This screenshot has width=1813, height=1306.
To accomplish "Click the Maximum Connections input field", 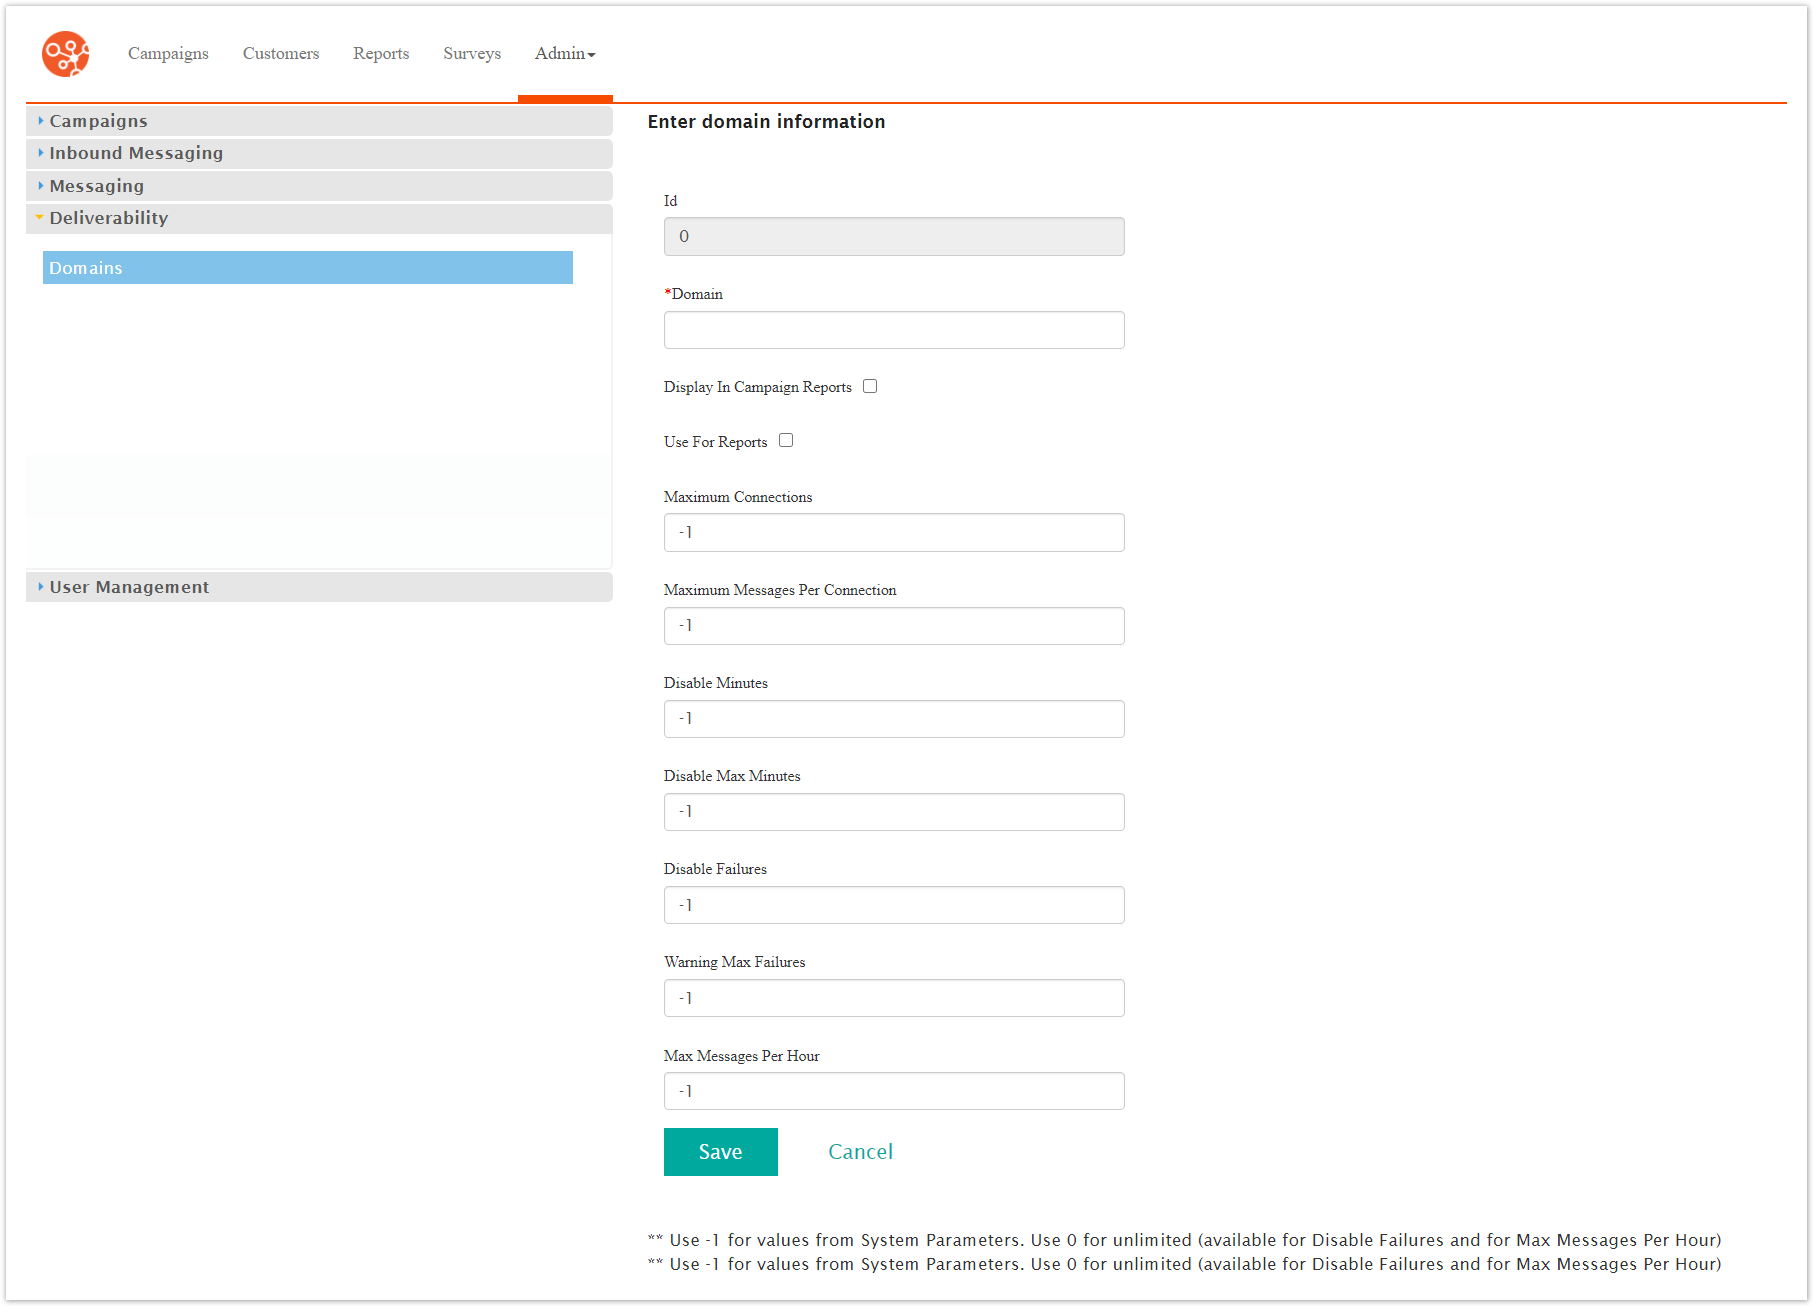I will pos(893,533).
